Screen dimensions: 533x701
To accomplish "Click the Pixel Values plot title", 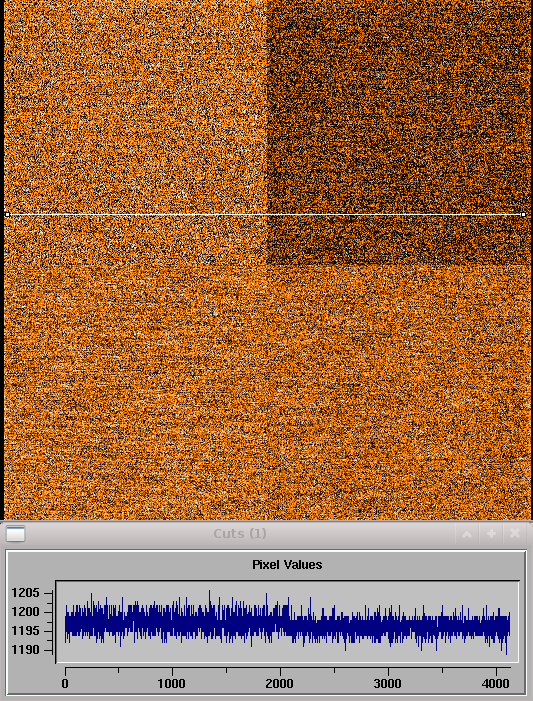I will coord(287,565).
